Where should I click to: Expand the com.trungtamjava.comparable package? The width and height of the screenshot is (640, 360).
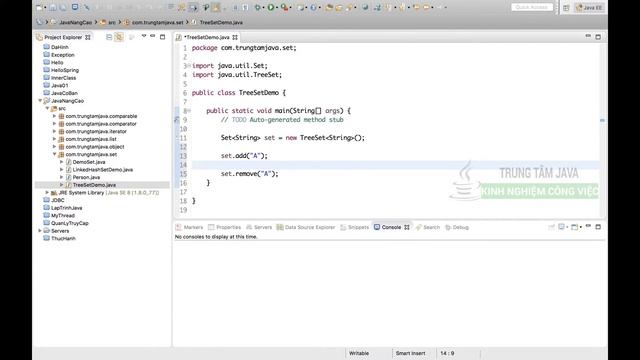tap(55, 116)
